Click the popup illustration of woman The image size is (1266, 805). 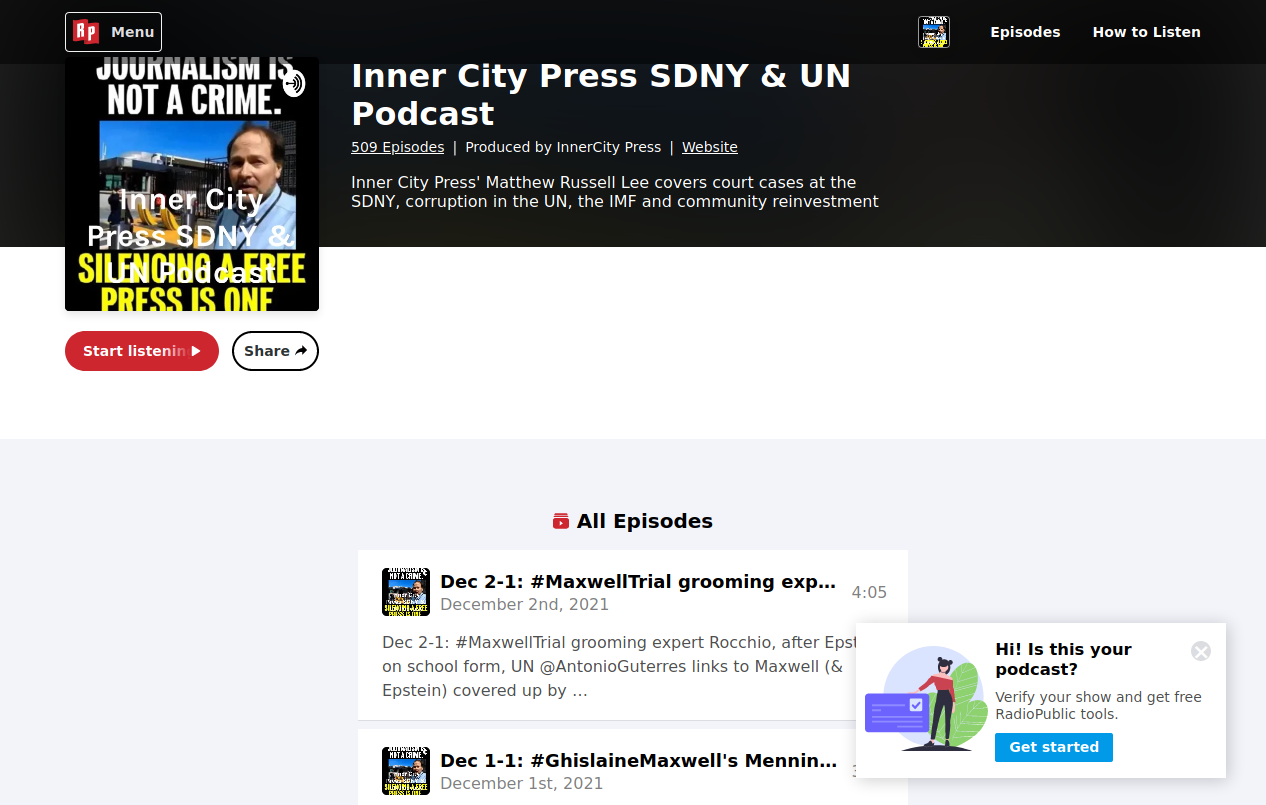[x=926, y=699]
